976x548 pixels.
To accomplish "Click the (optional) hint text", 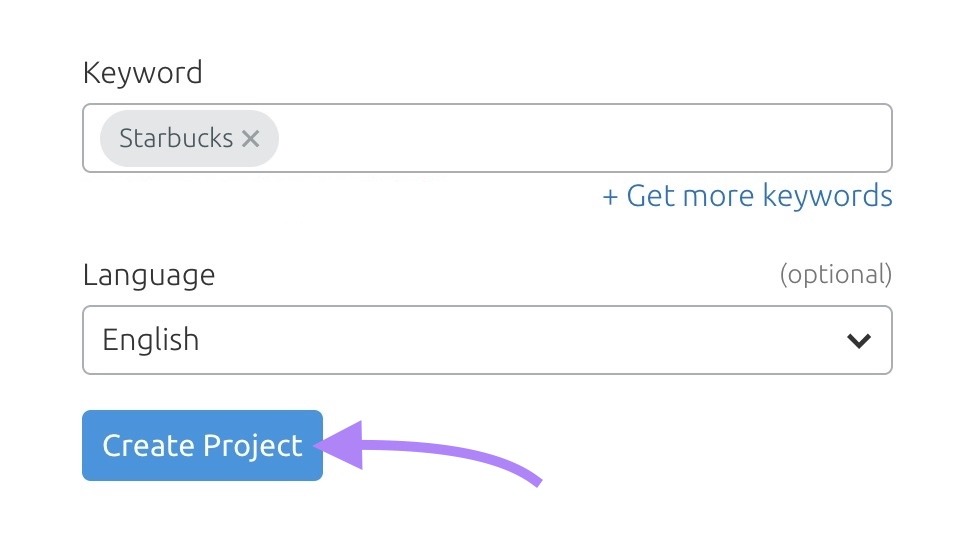I will pyautogui.click(x=835, y=275).
